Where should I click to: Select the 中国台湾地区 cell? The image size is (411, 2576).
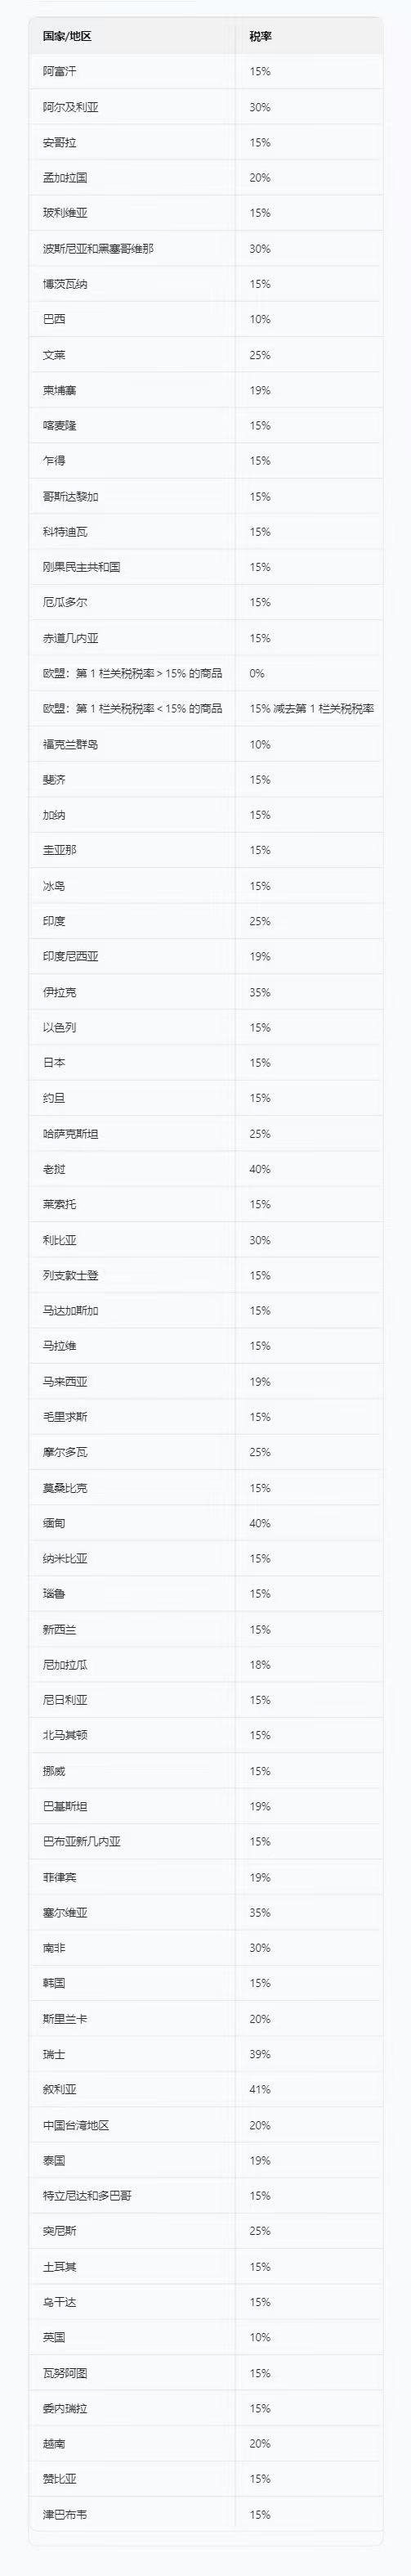(132, 2125)
